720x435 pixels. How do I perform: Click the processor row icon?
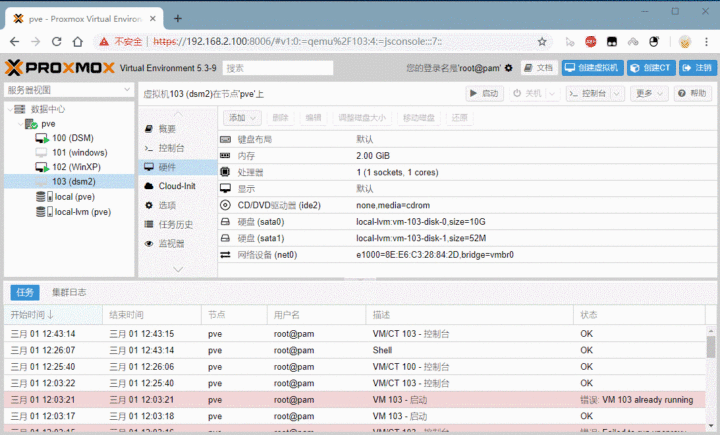[x=225, y=172]
